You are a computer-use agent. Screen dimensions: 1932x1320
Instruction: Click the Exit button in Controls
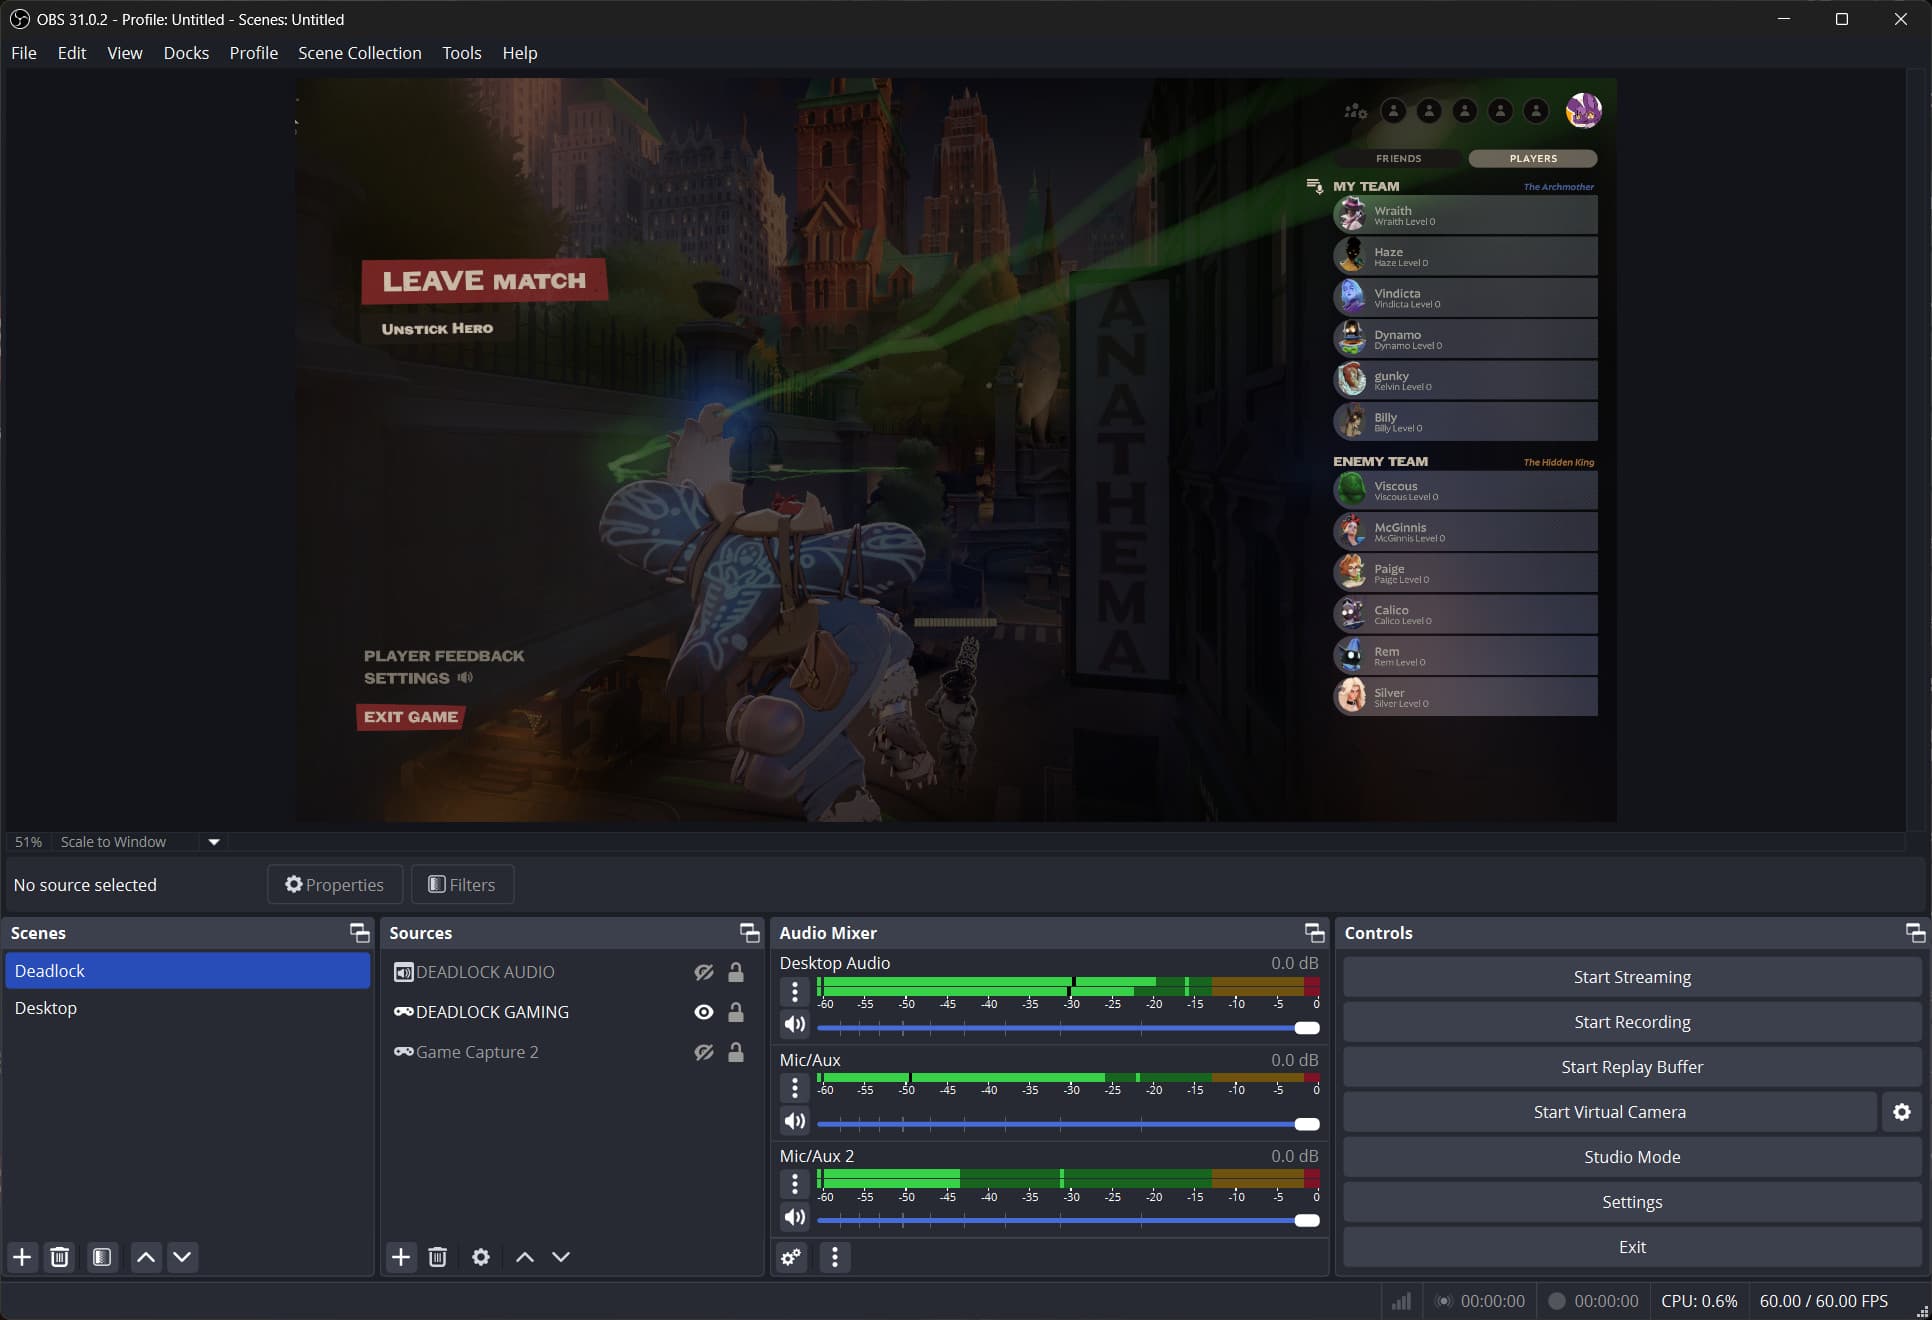pos(1632,1247)
